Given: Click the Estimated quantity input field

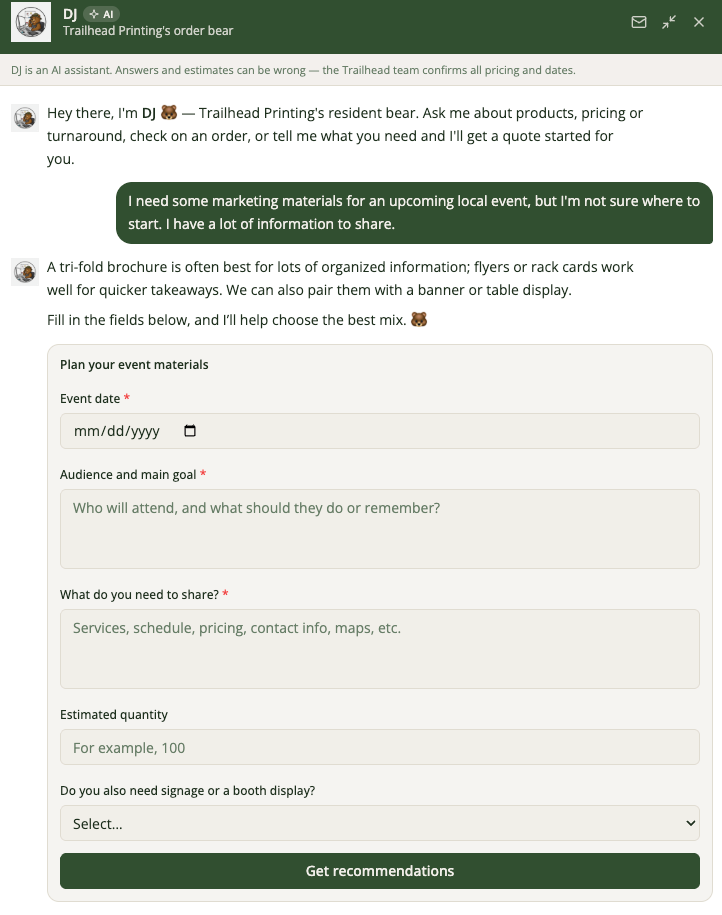Looking at the screenshot, I should [x=379, y=747].
